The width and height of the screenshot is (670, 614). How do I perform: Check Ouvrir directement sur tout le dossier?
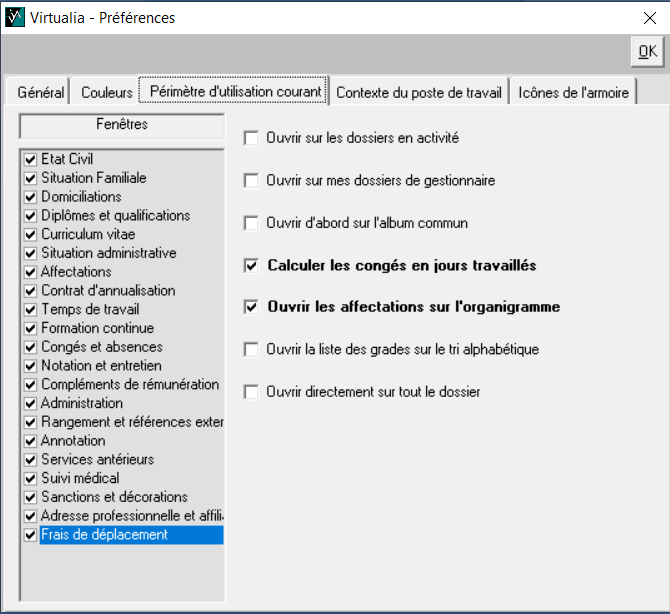(252, 392)
